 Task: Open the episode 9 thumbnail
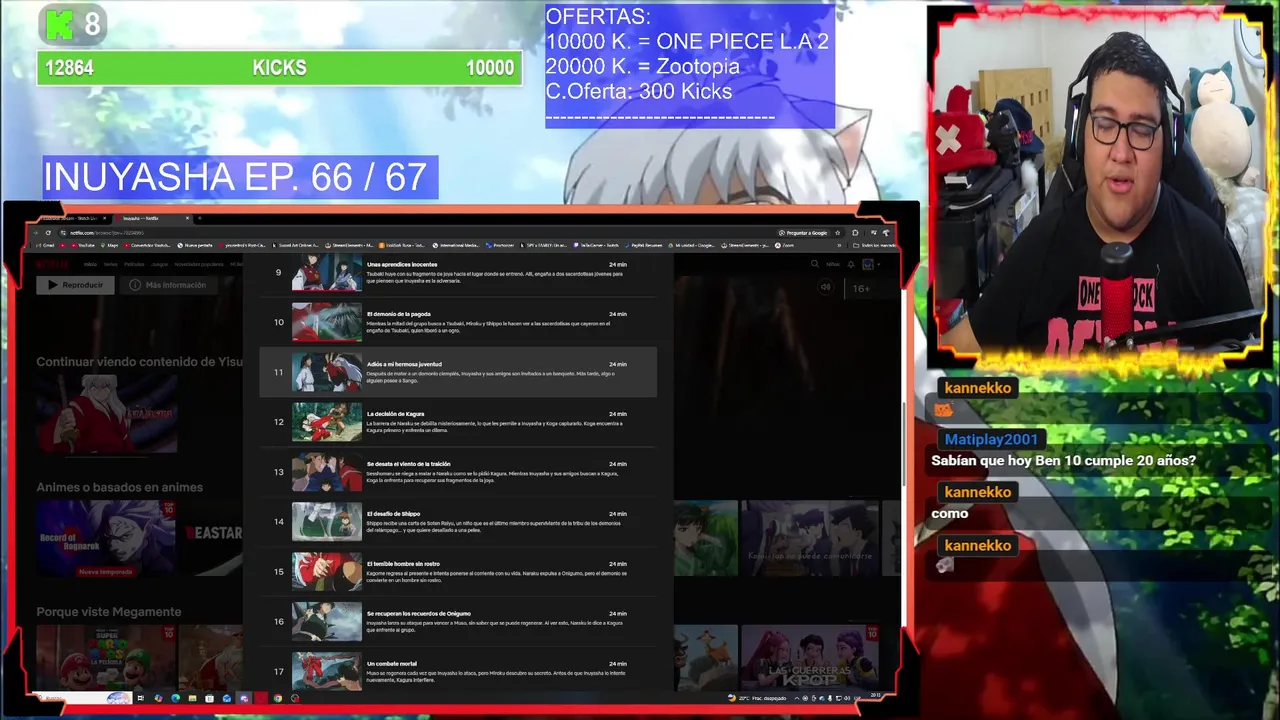coord(327,272)
